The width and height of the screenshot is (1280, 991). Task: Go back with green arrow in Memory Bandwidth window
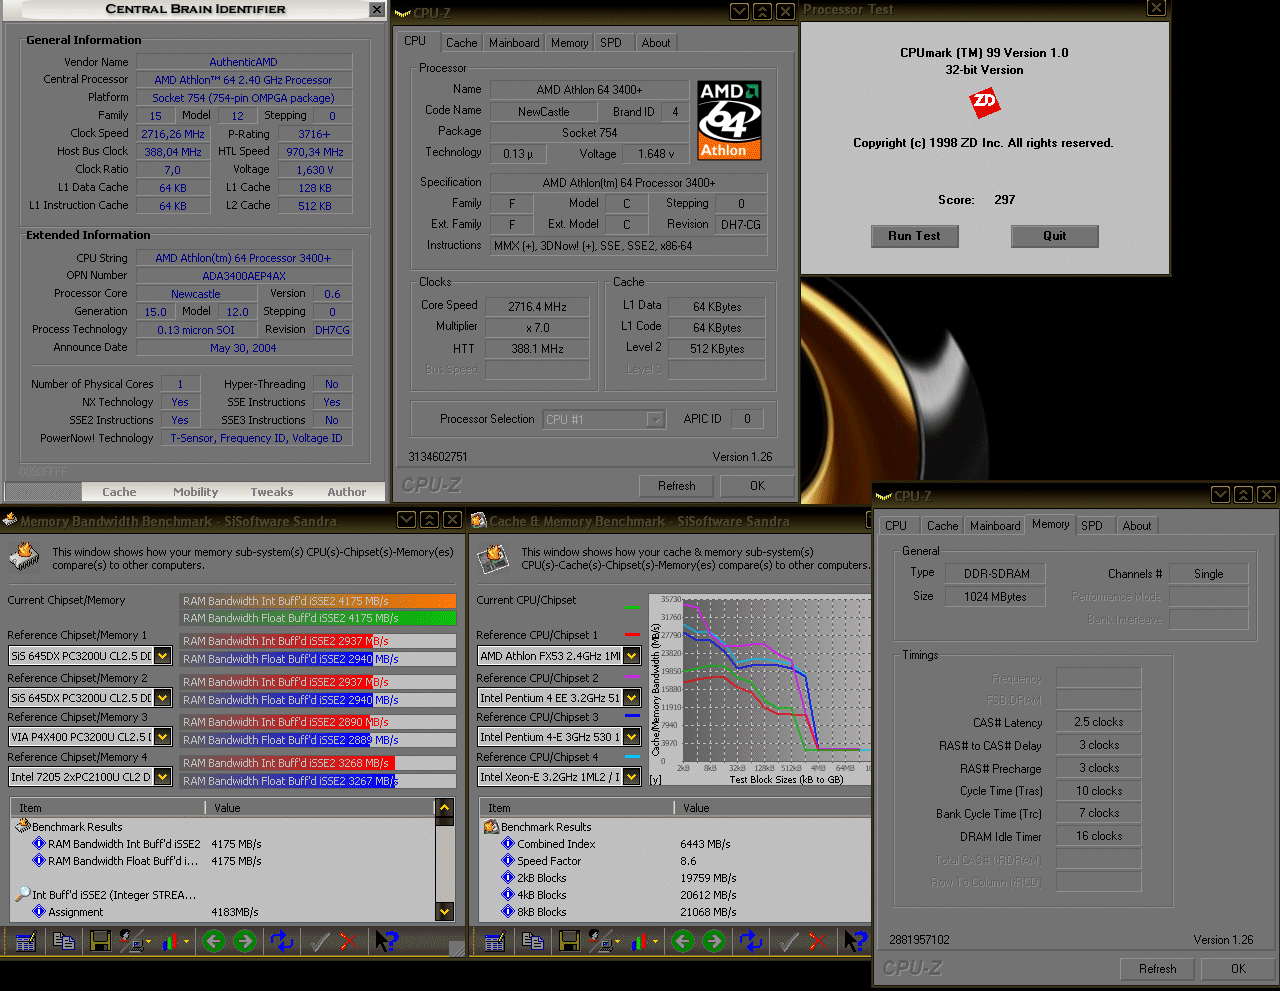pyautogui.click(x=213, y=941)
